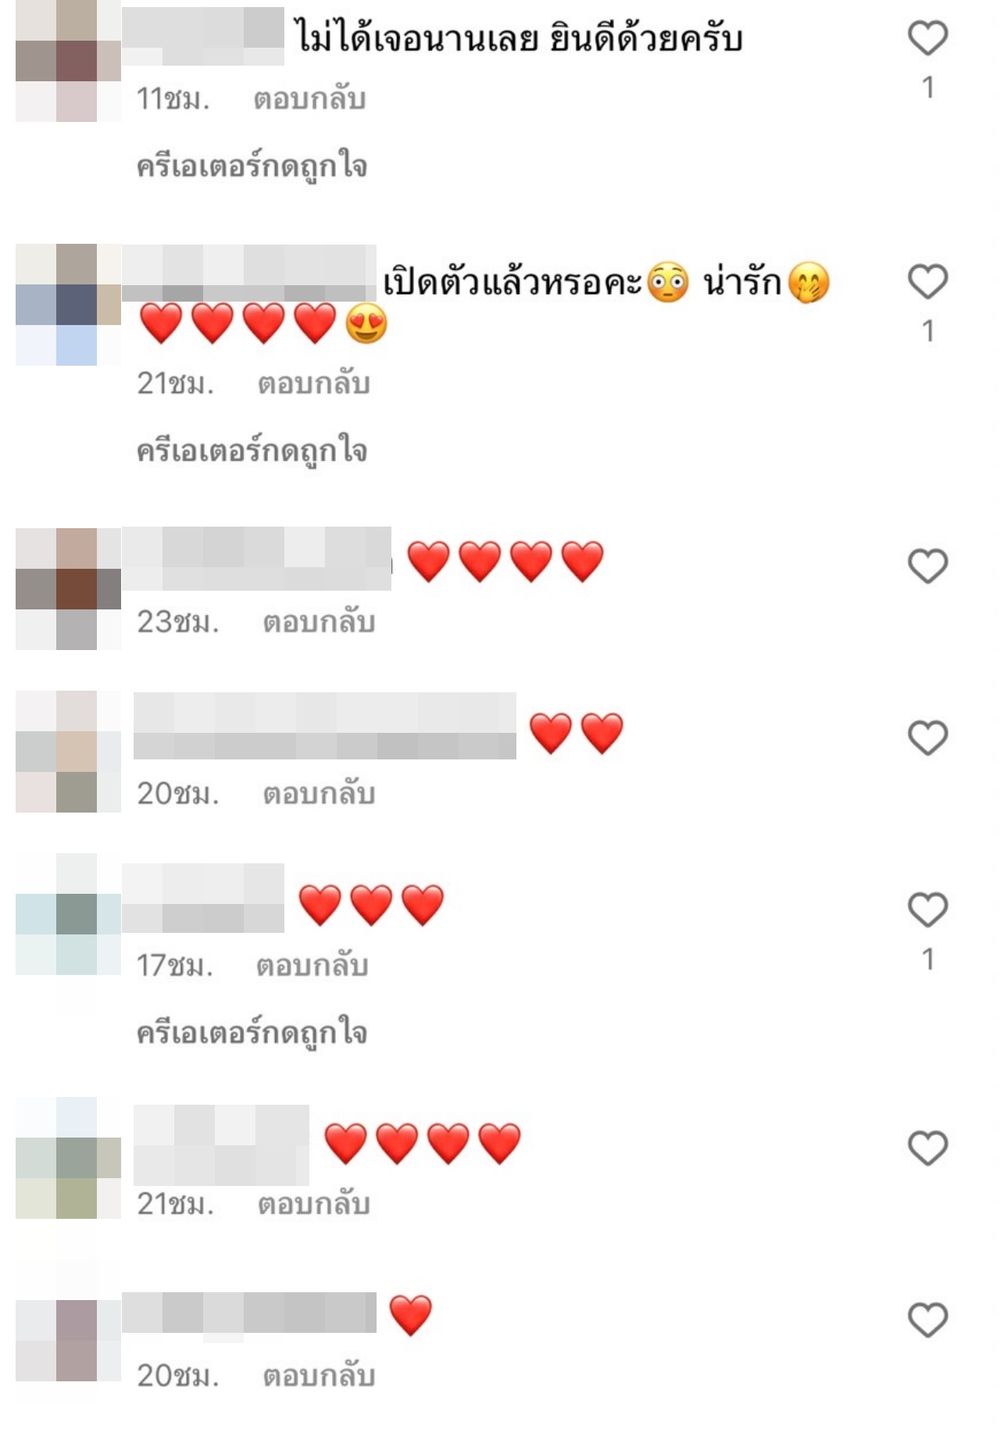Like the 23ชม. four-hearts comment
Image resolution: width=1000 pixels, height=1429 pixels.
tap(927, 566)
